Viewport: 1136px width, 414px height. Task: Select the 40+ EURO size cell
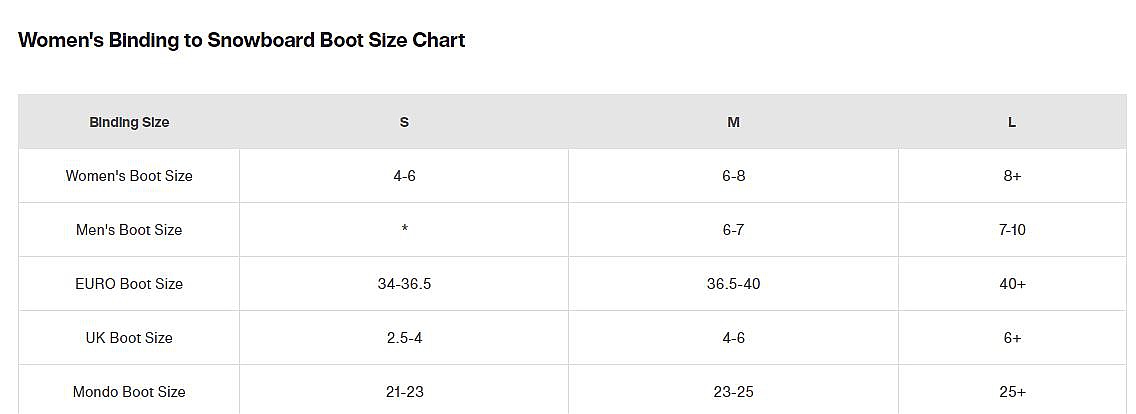1012,284
